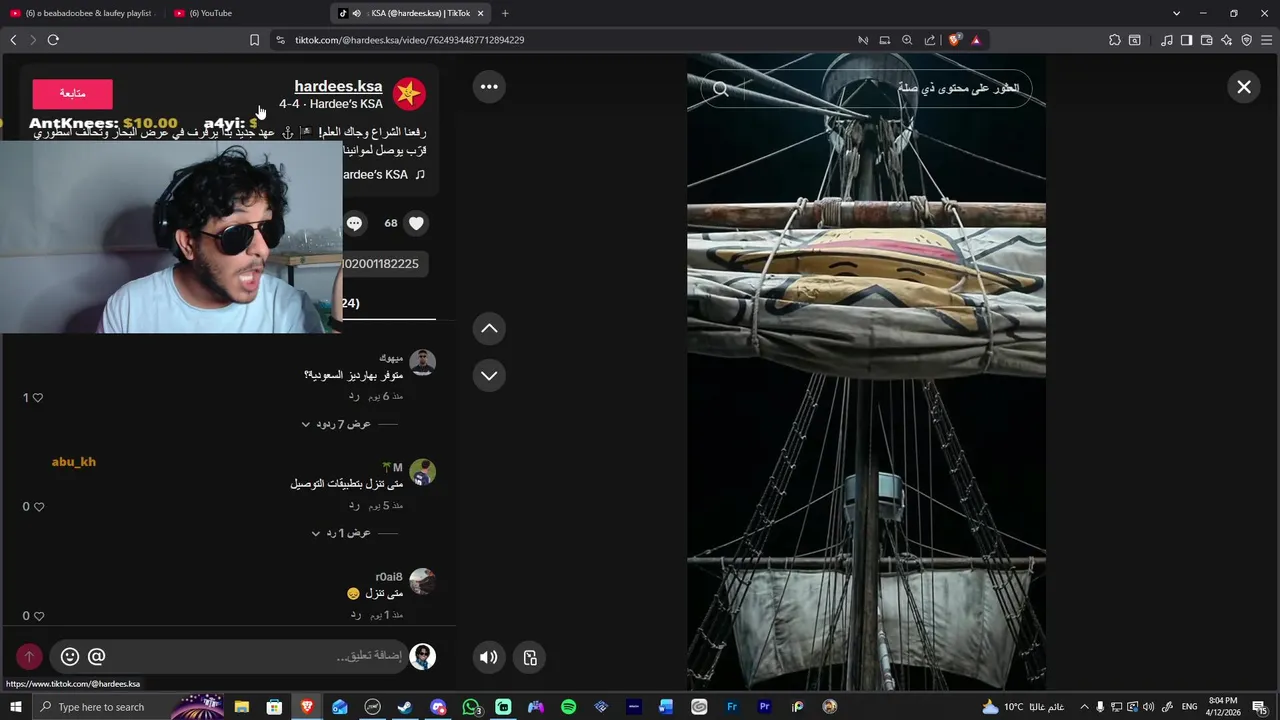Open browser extensions puzzle icon
The image size is (1280, 720).
click(1115, 40)
